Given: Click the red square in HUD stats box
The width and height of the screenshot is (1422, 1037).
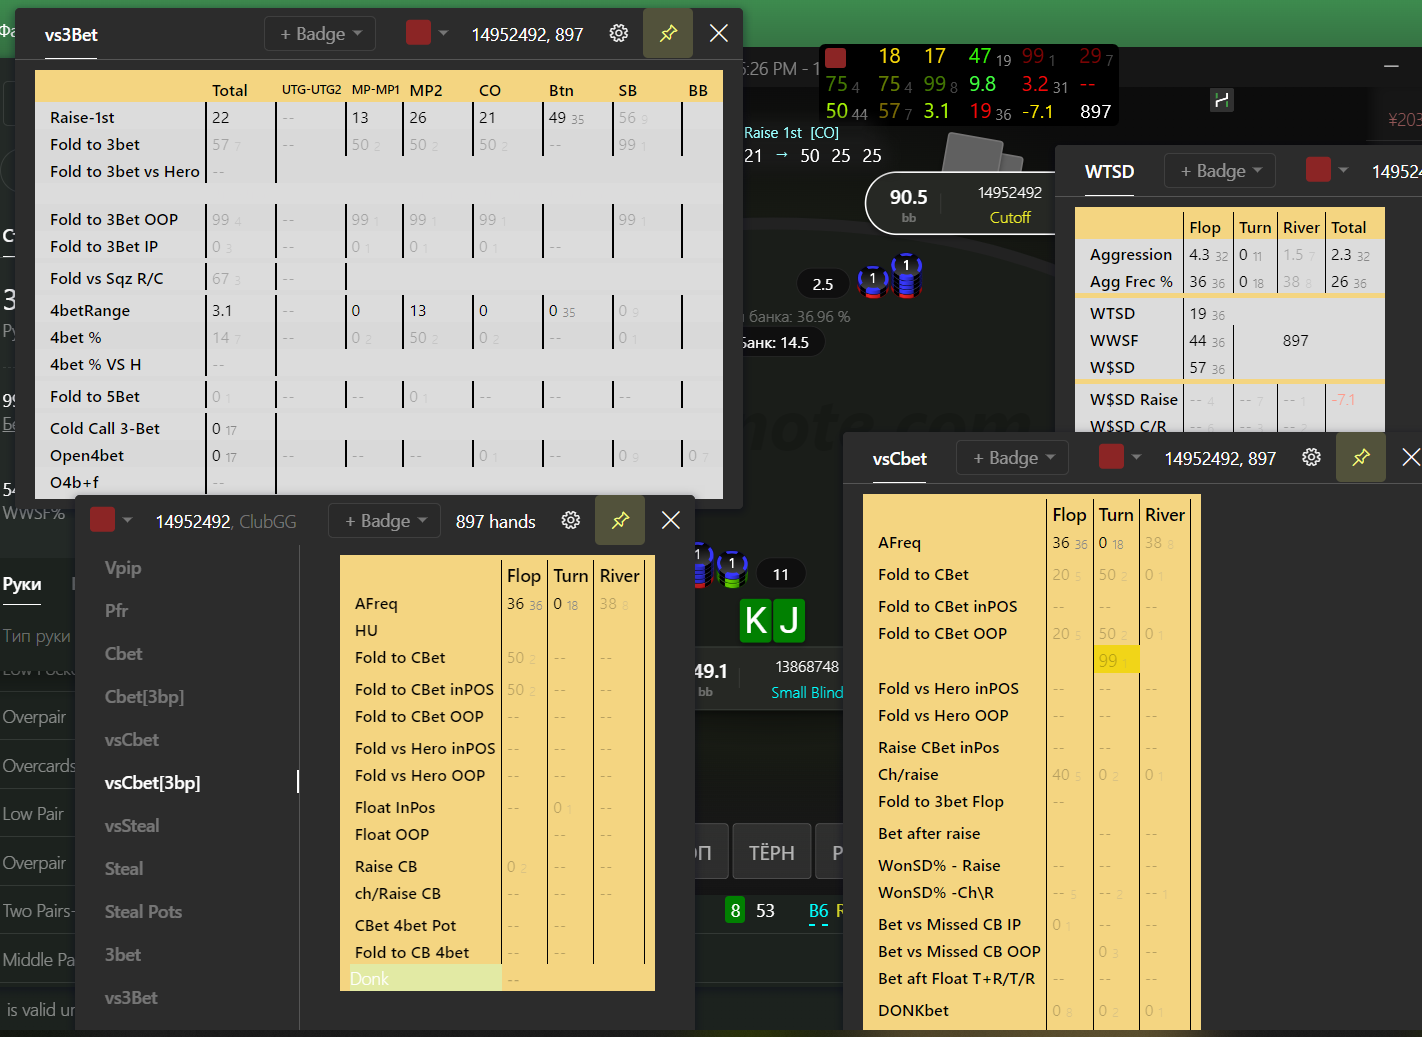Looking at the screenshot, I should [836, 57].
